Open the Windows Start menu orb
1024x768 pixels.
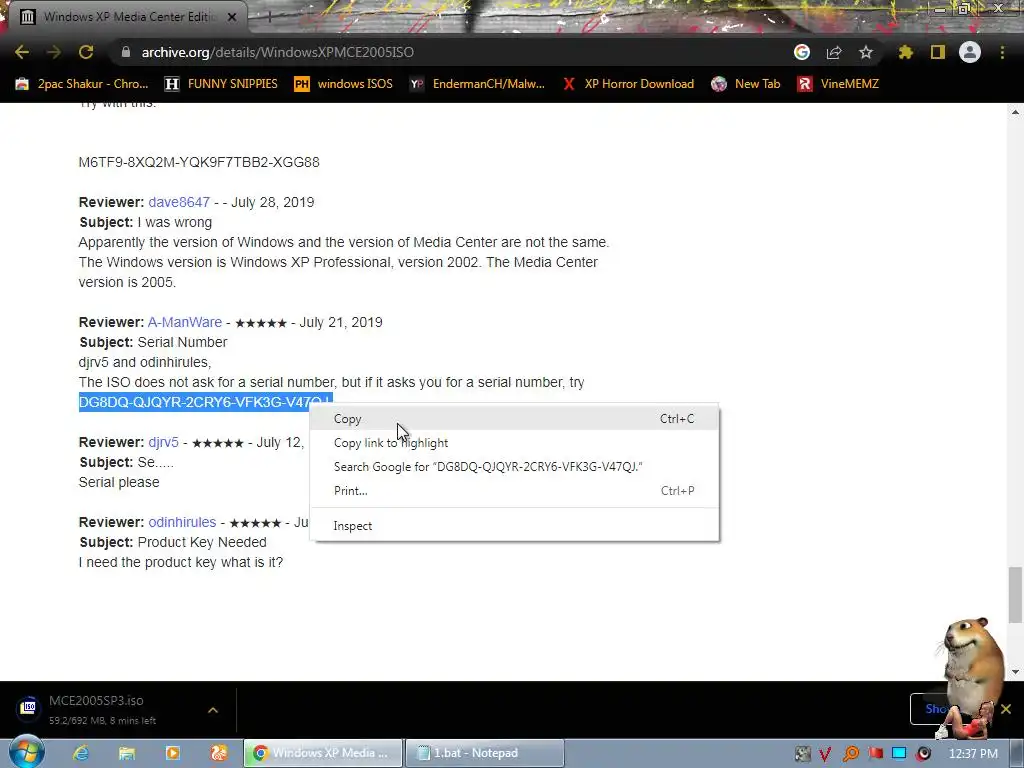26,752
